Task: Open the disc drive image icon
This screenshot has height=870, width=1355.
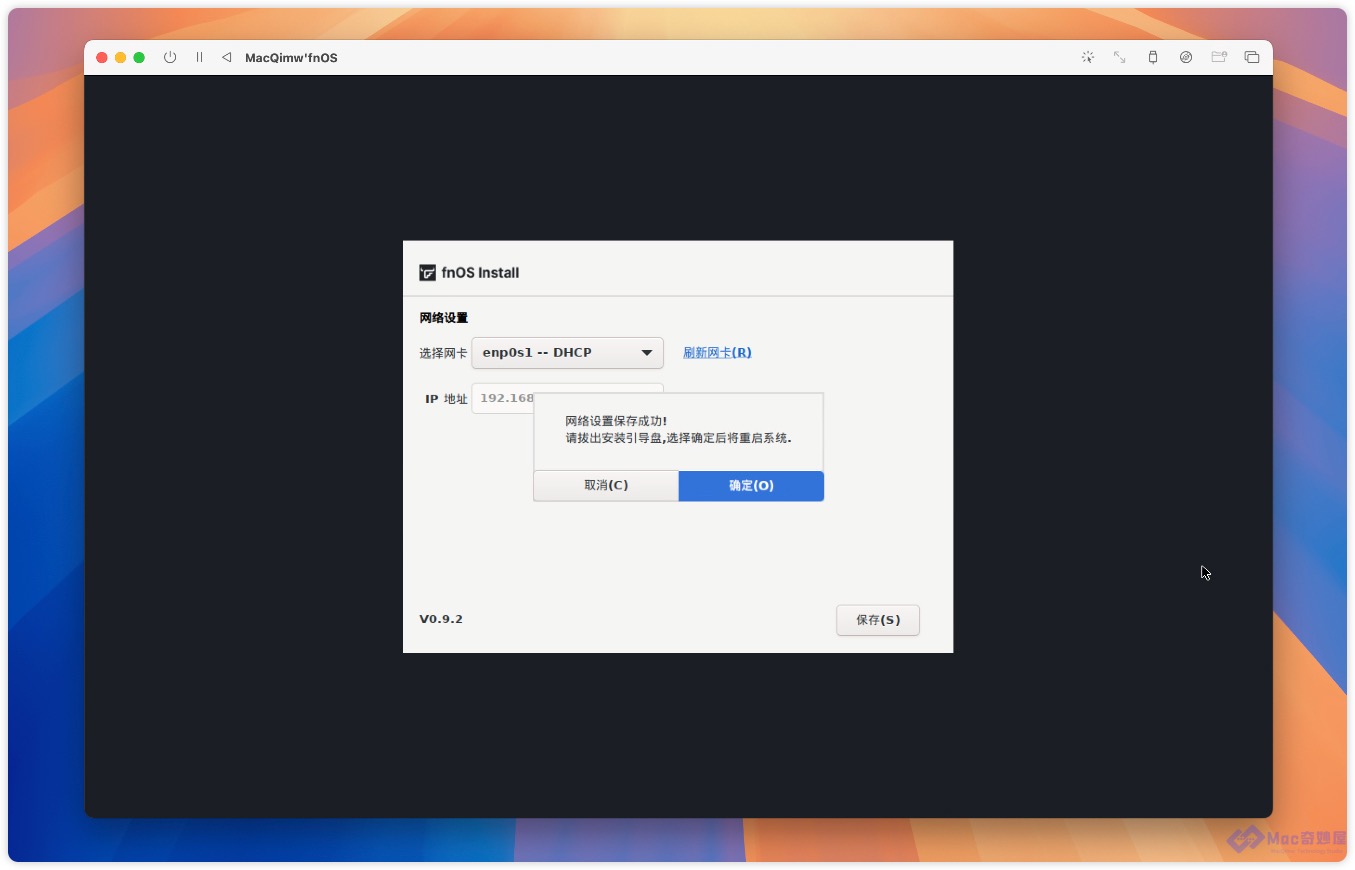Action: point(1186,58)
